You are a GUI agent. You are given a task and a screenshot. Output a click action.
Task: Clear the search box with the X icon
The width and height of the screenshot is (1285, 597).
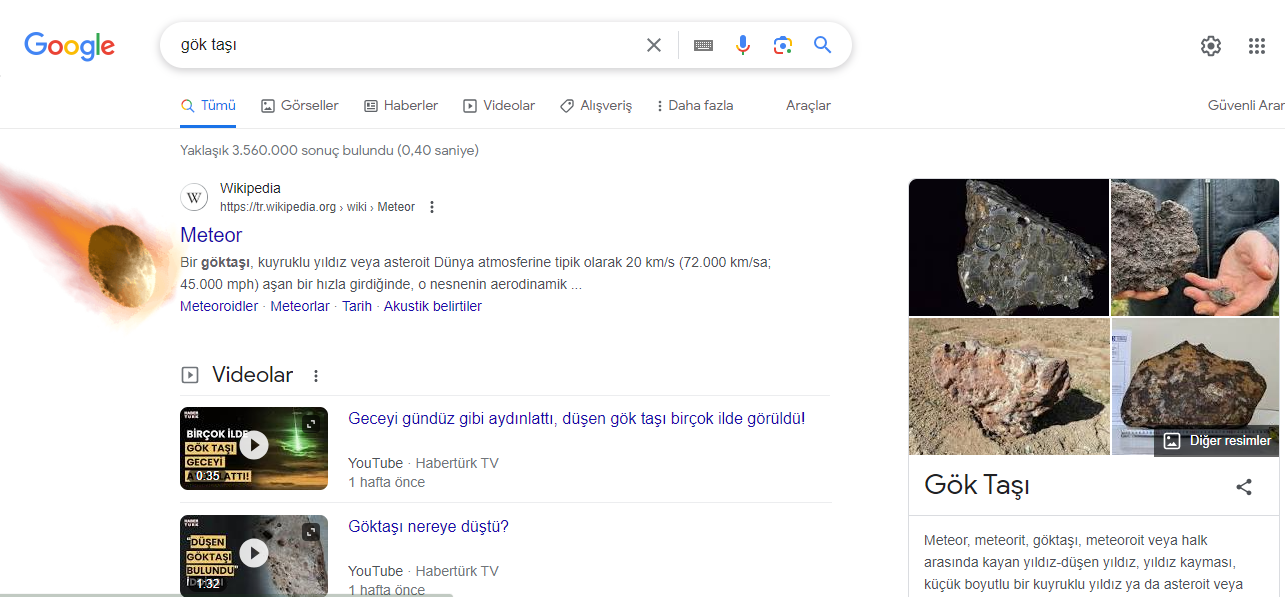tap(654, 45)
